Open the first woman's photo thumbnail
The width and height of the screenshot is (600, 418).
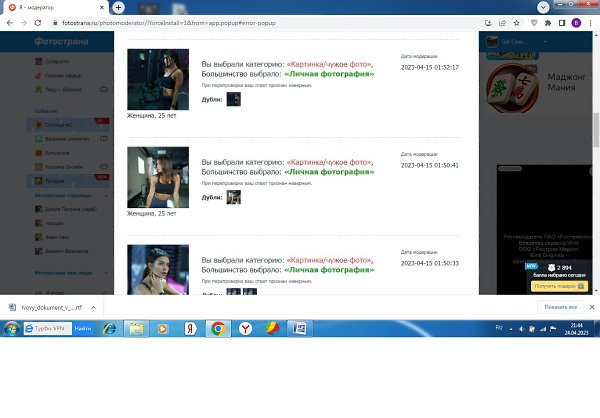[x=158, y=80]
